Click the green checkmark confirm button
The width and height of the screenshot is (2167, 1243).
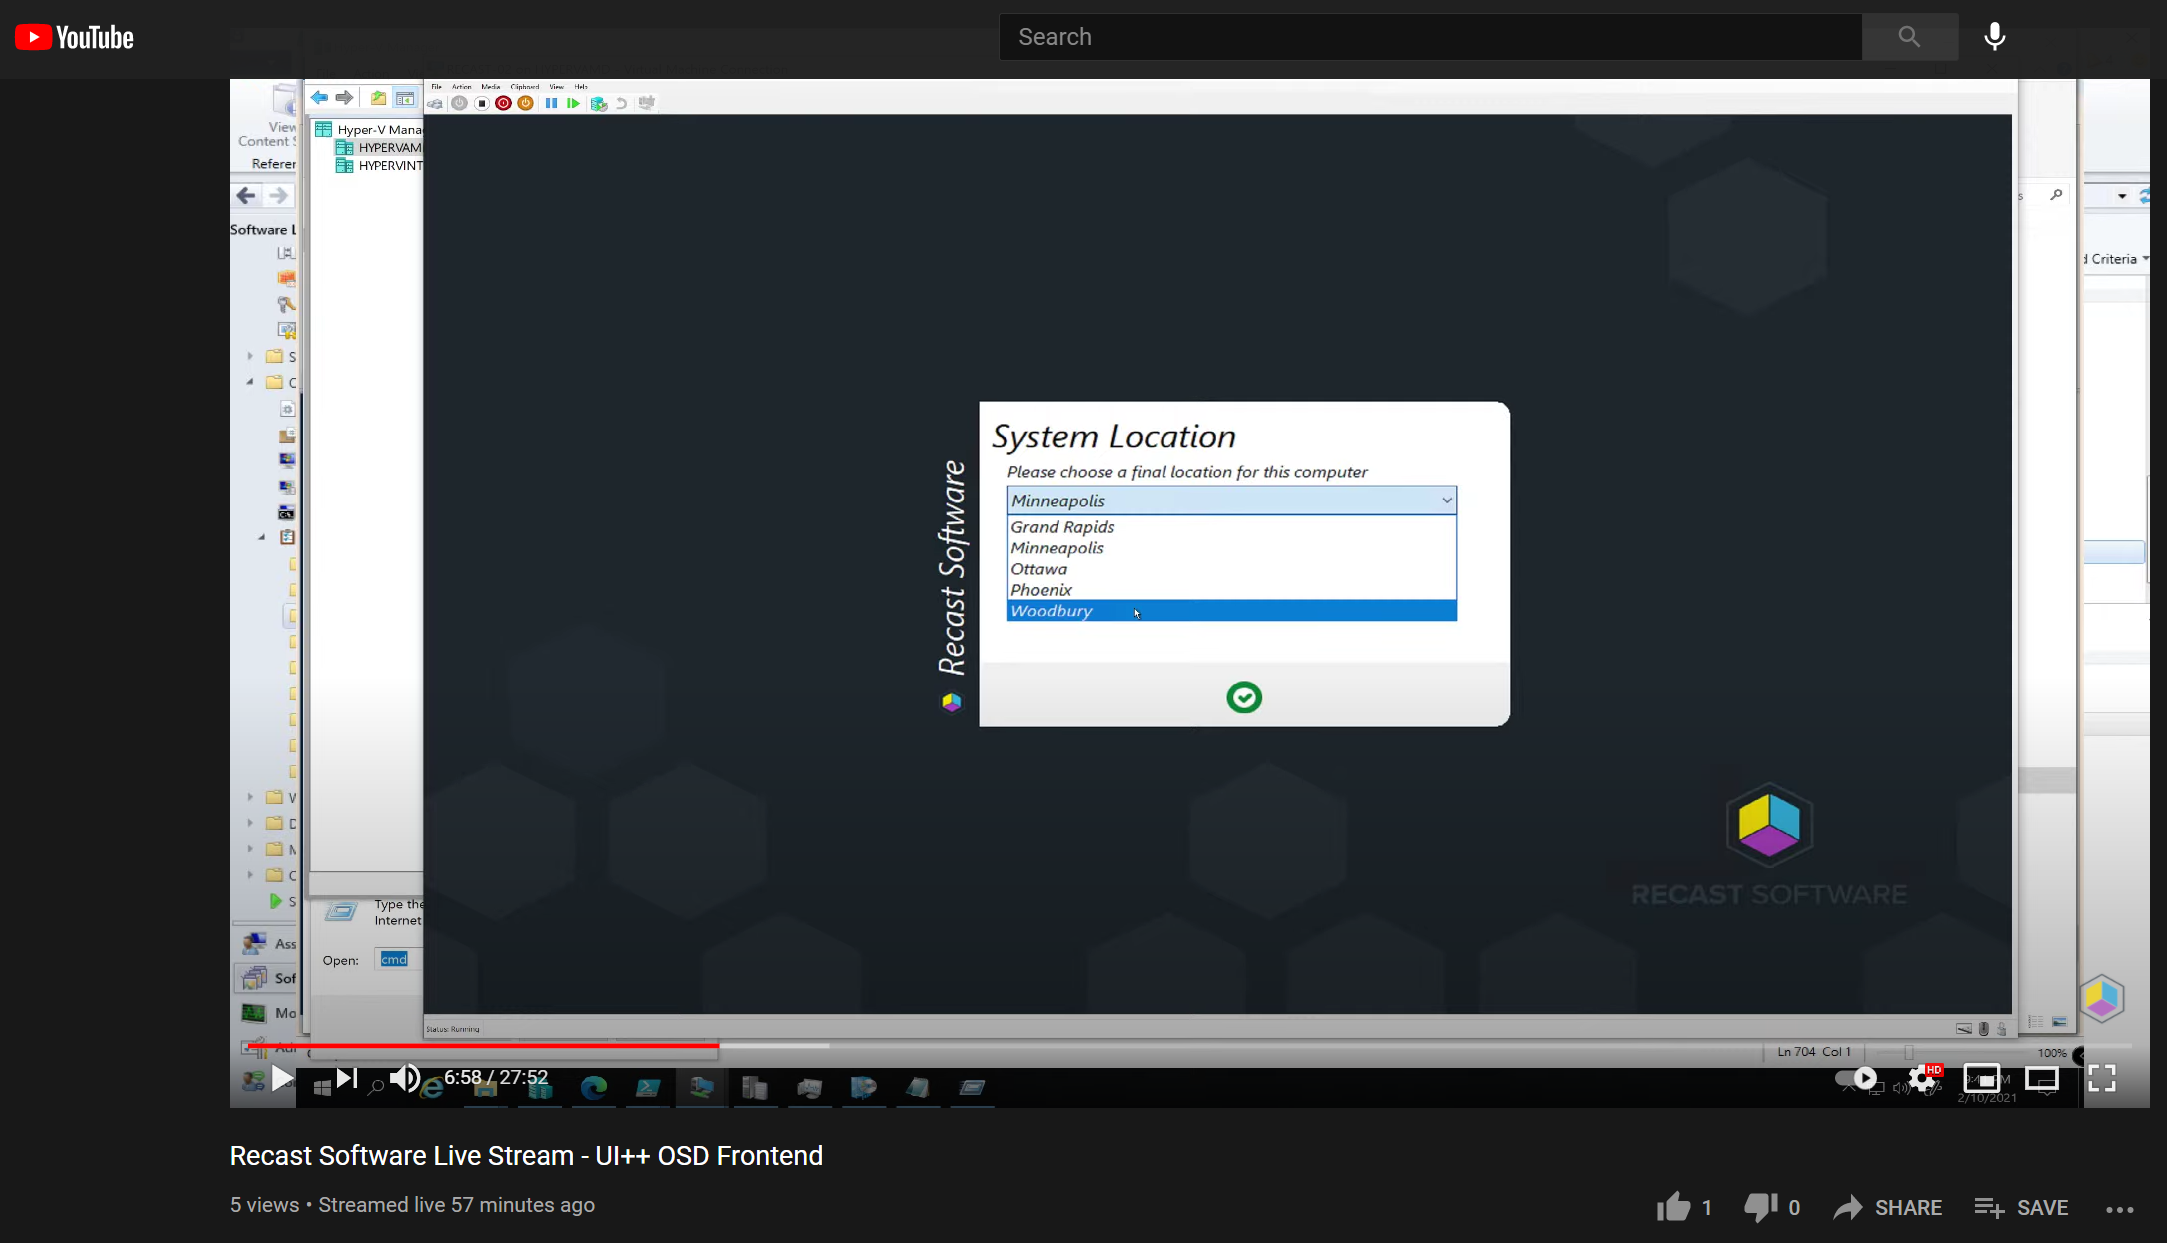1243,697
